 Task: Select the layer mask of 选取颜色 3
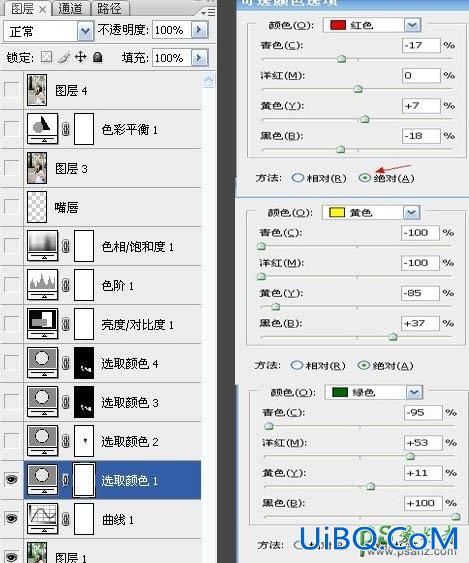click(x=84, y=402)
